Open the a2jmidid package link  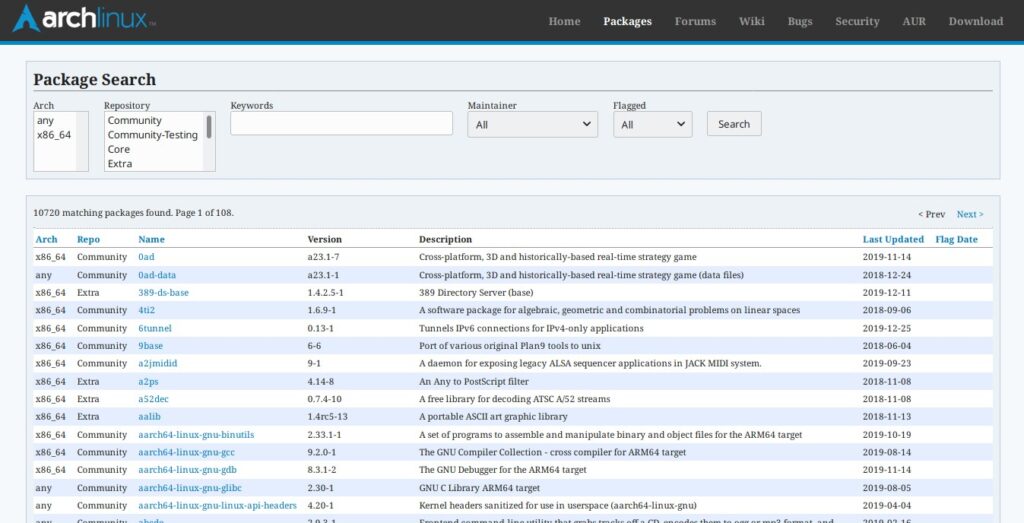coord(157,363)
